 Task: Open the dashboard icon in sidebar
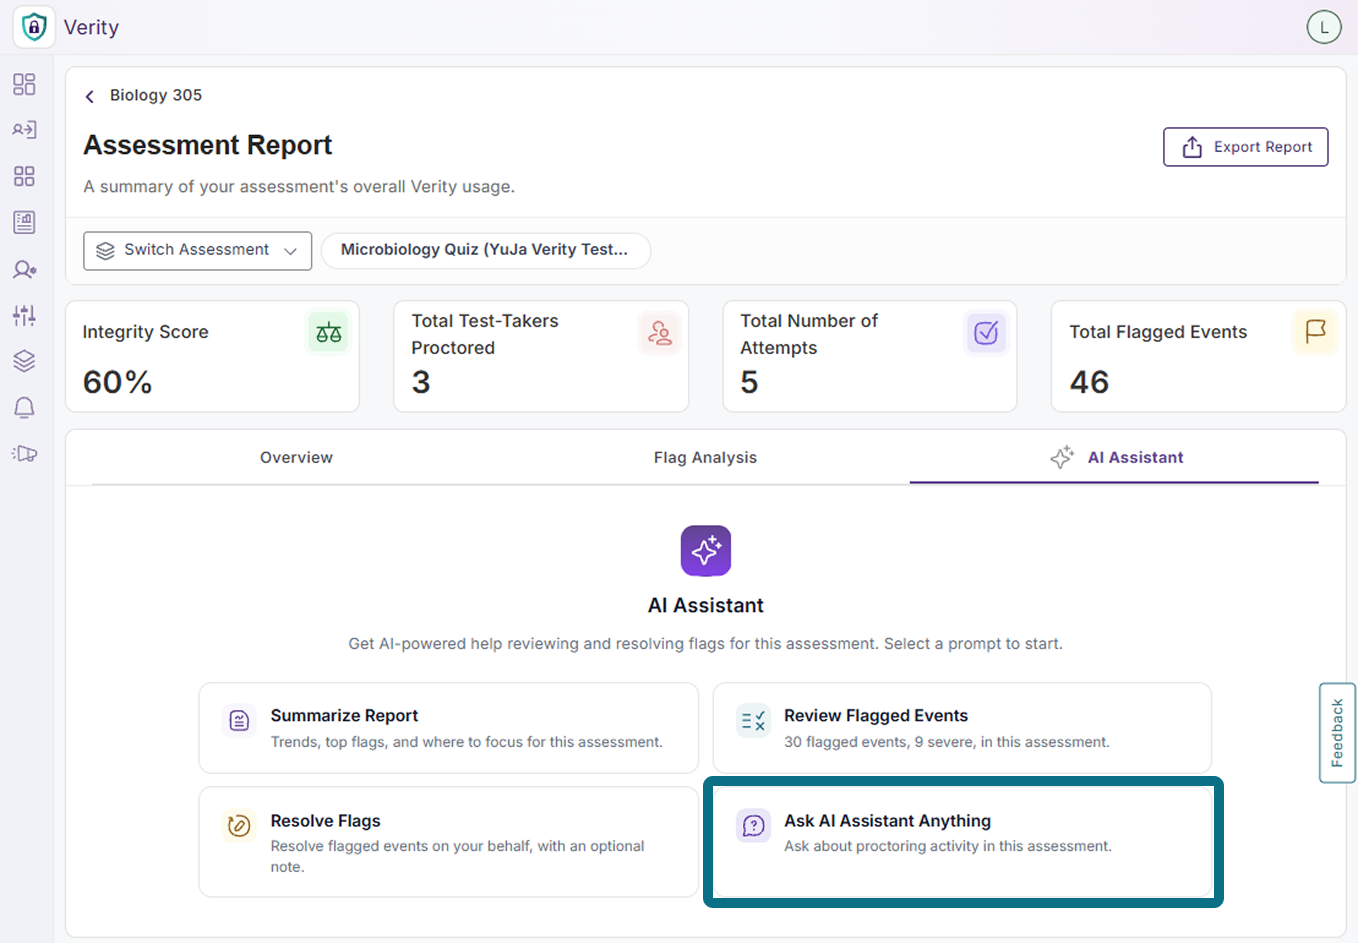(x=24, y=84)
